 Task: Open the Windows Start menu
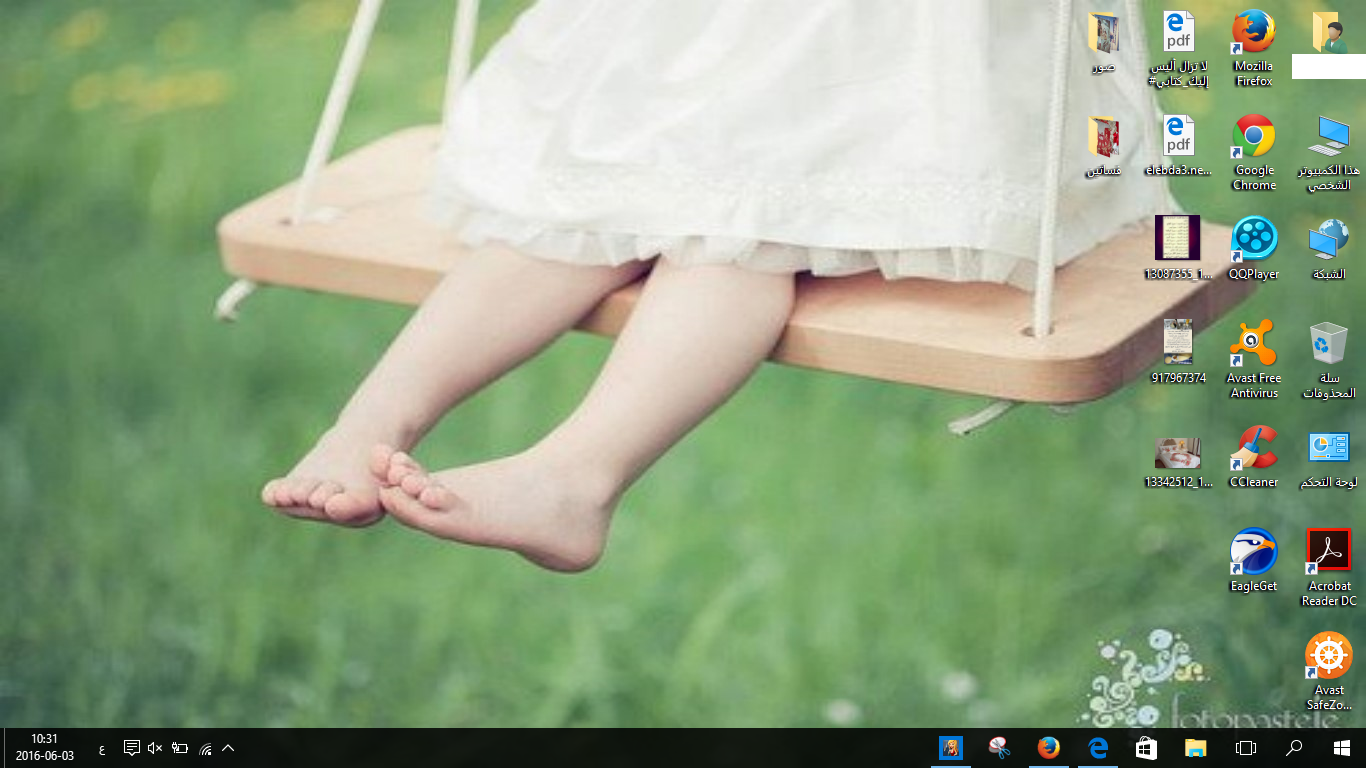(x=1341, y=748)
